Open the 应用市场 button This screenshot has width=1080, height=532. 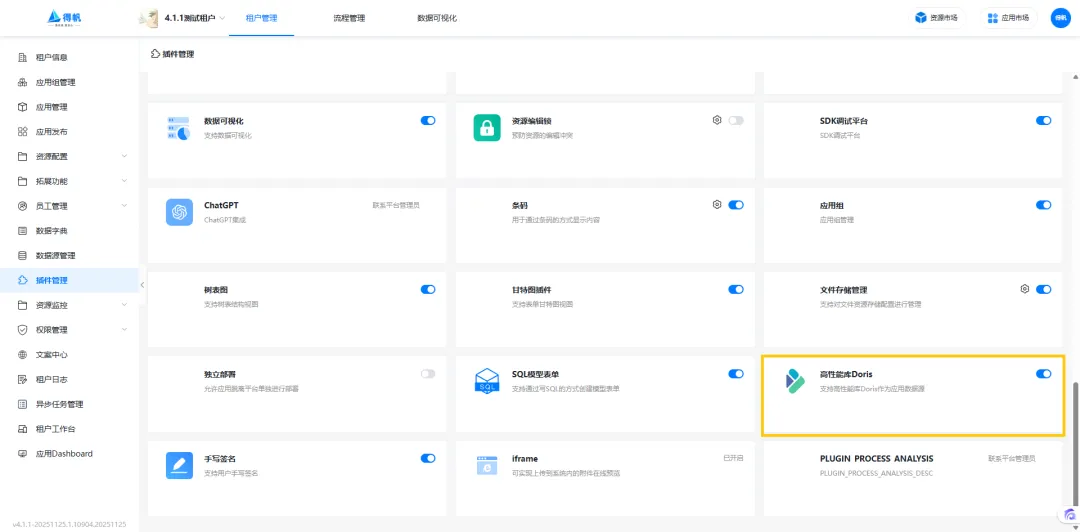tap(1008, 18)
